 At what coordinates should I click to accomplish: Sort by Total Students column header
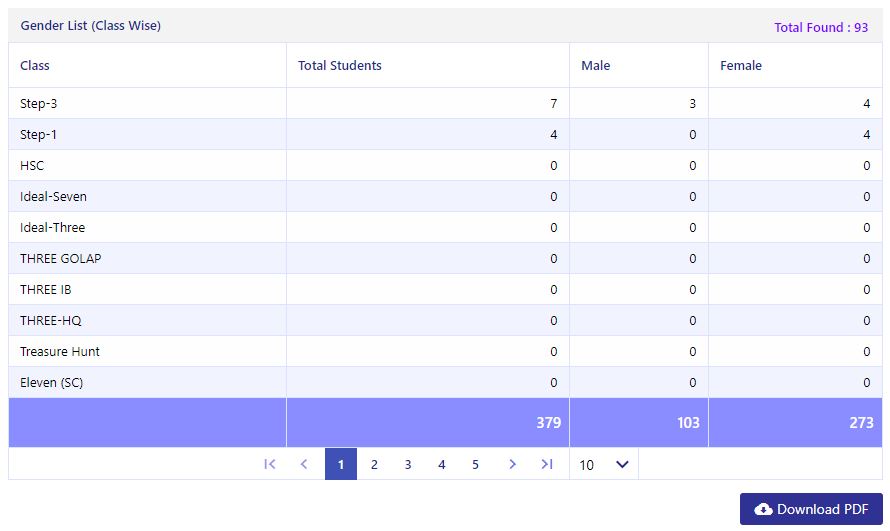coord(339,66)
